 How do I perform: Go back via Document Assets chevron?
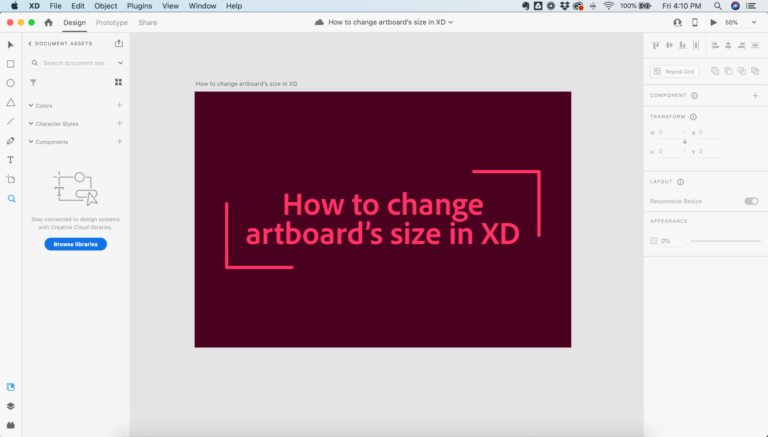click(30, 44)
